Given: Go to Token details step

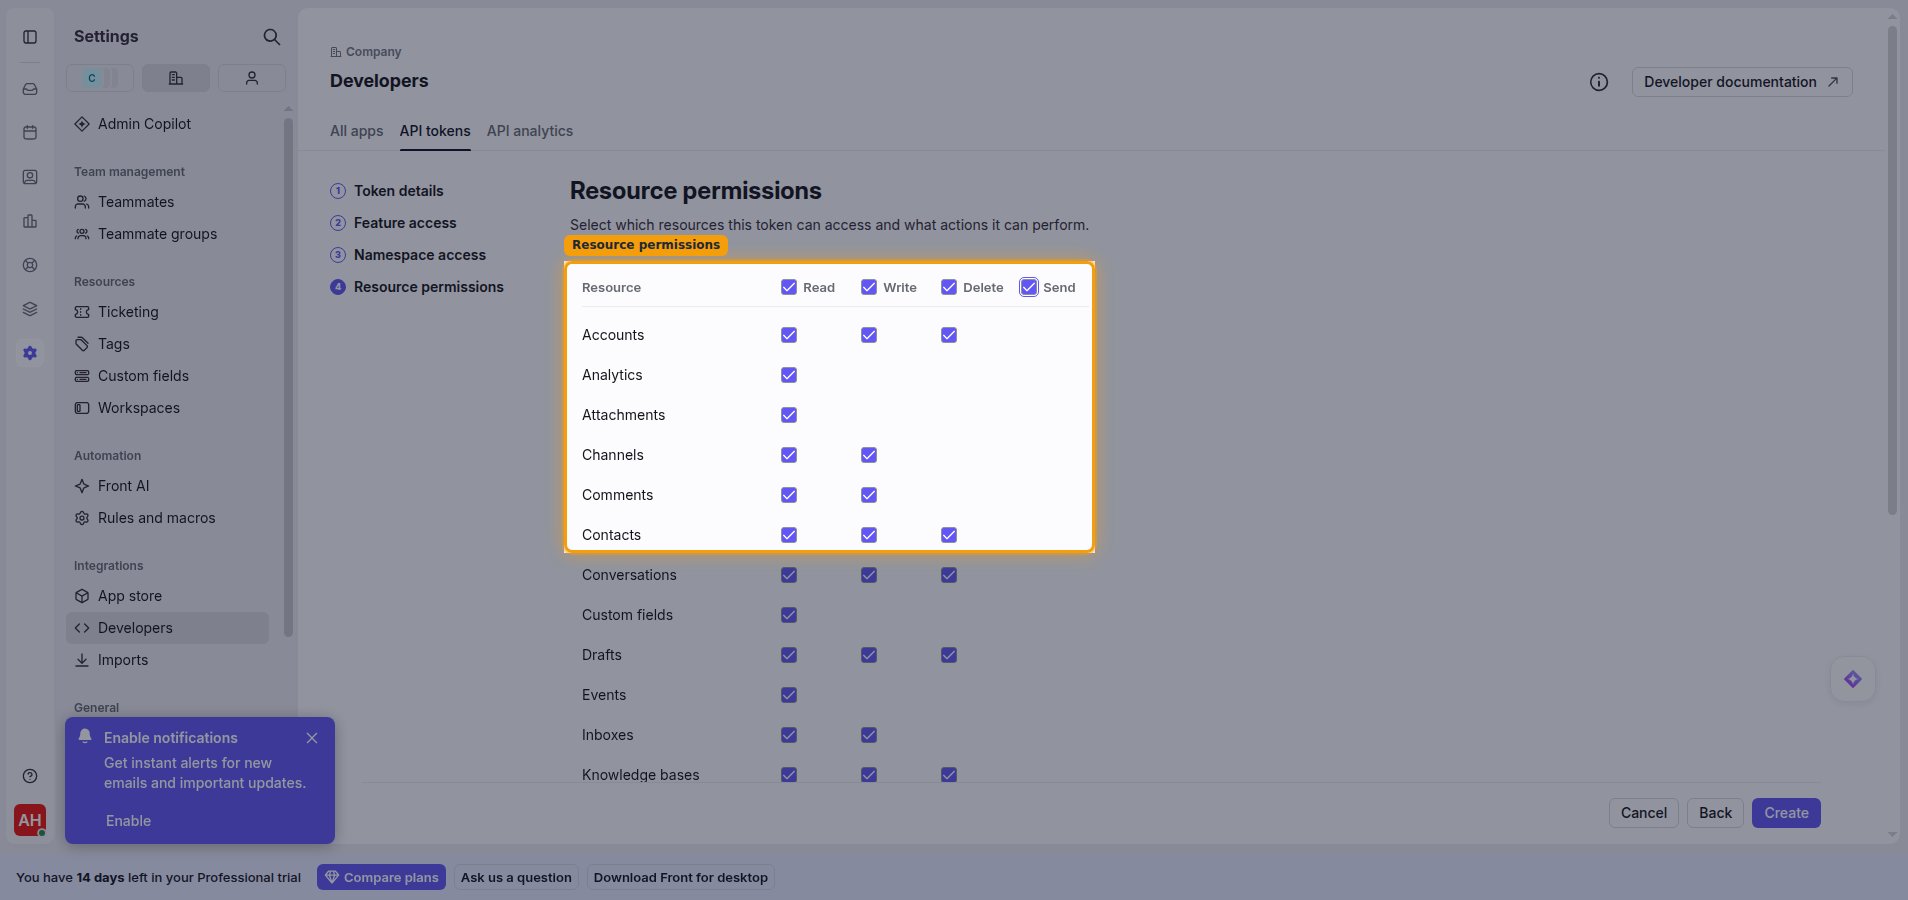Looking at the screenshot, I should [387, 191].
